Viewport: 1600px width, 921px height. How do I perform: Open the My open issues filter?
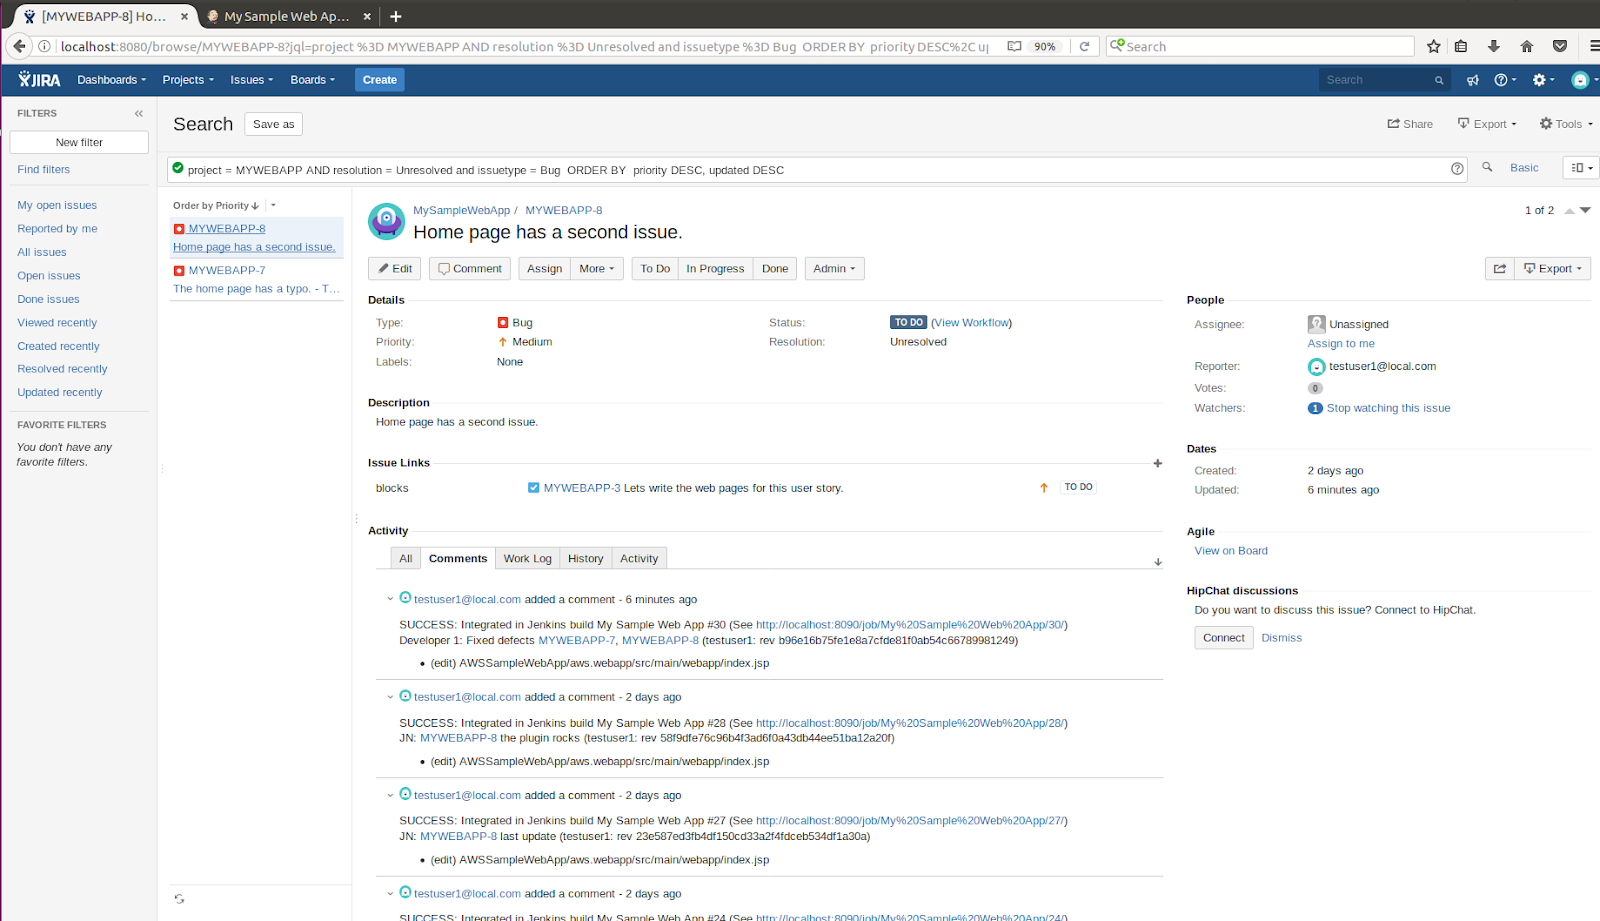pyautogui.click(x=57, y=205)
